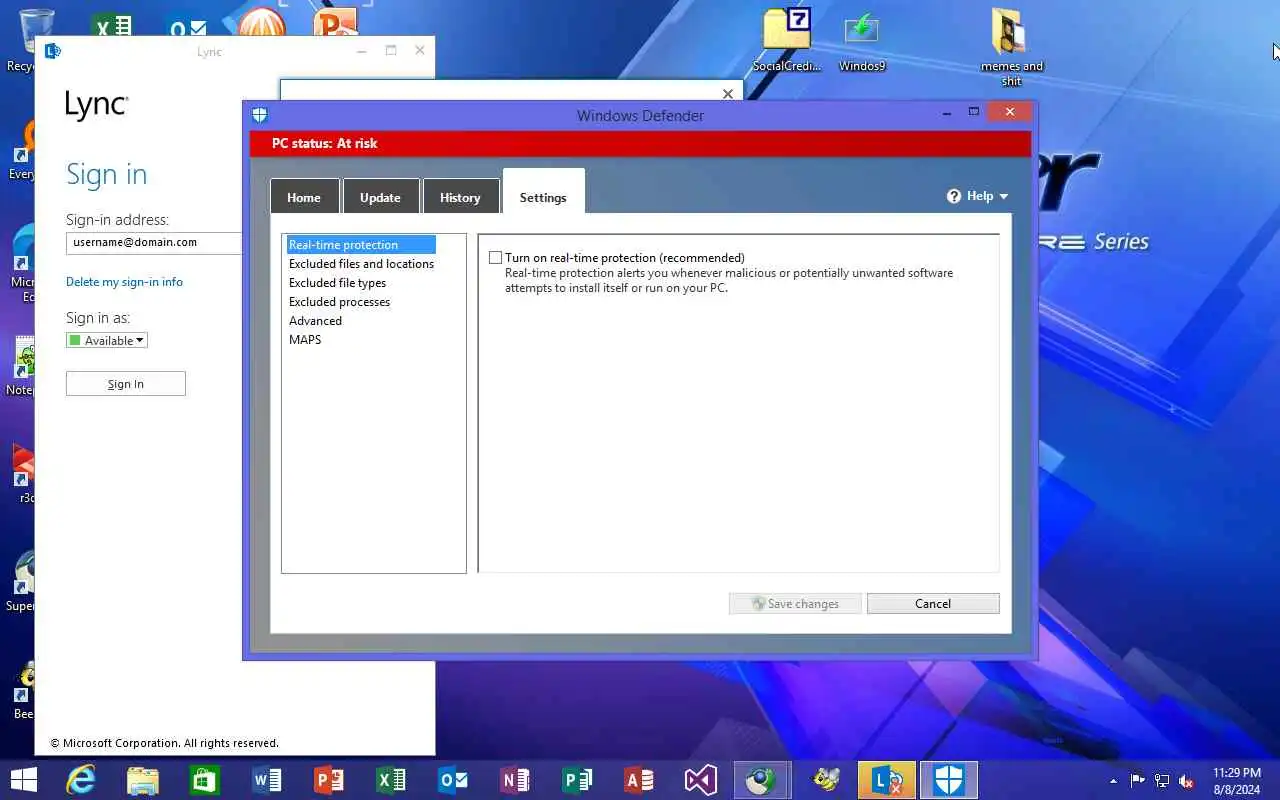Click Delete my sign-in info link
The height and width of the screenshot is (800, 1280).
pos(124,282)
